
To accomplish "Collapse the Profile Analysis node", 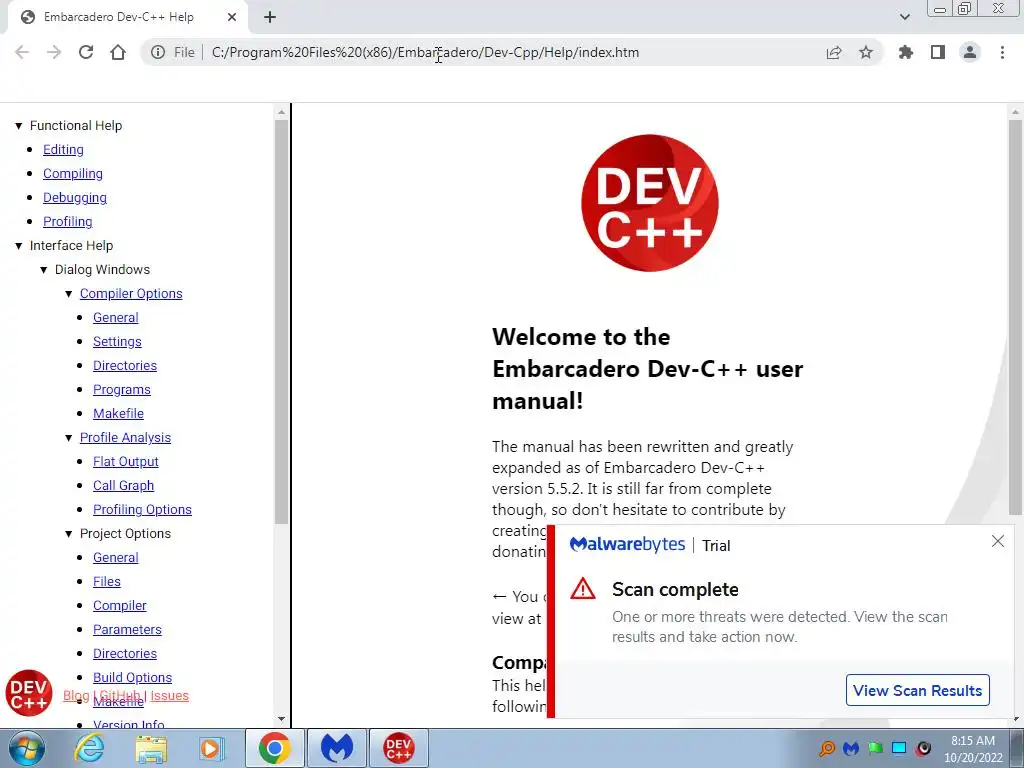I will pos(69,438).
